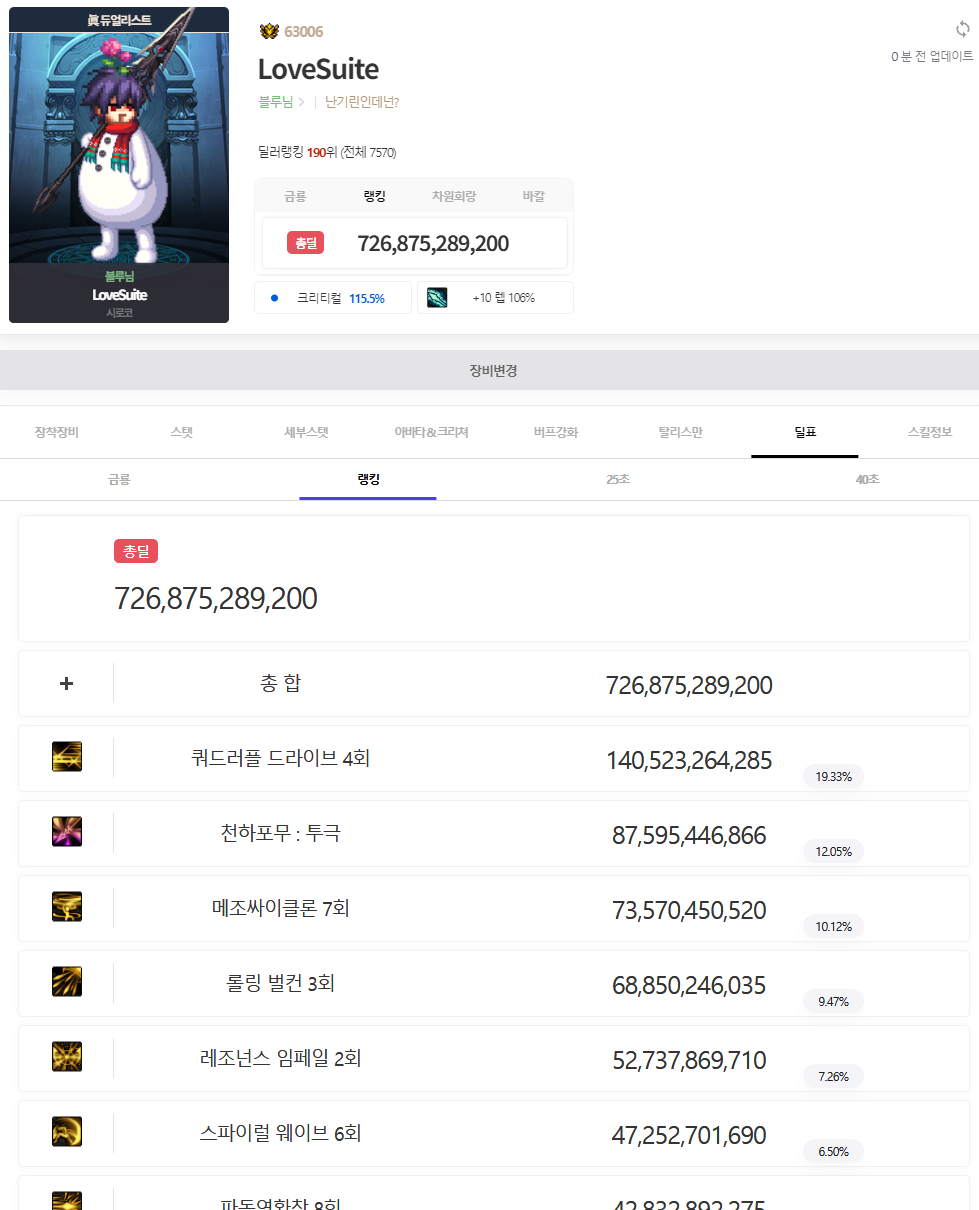Click the 크리티컬 115.5% stat box
Screen dimensions: 979x1210
point(333,298)
